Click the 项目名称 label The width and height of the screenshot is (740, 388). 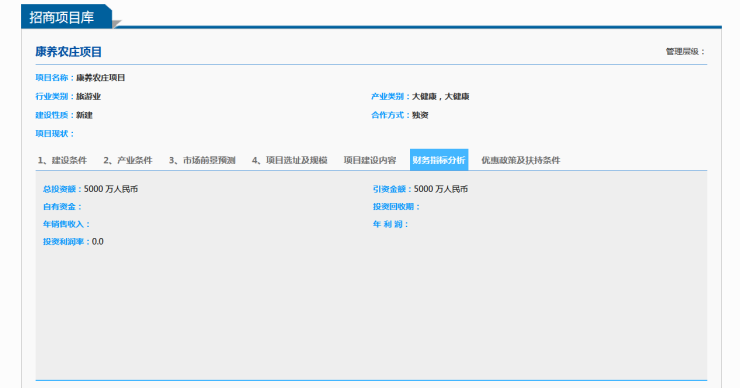pyautogui.click(x=55, y=78)
